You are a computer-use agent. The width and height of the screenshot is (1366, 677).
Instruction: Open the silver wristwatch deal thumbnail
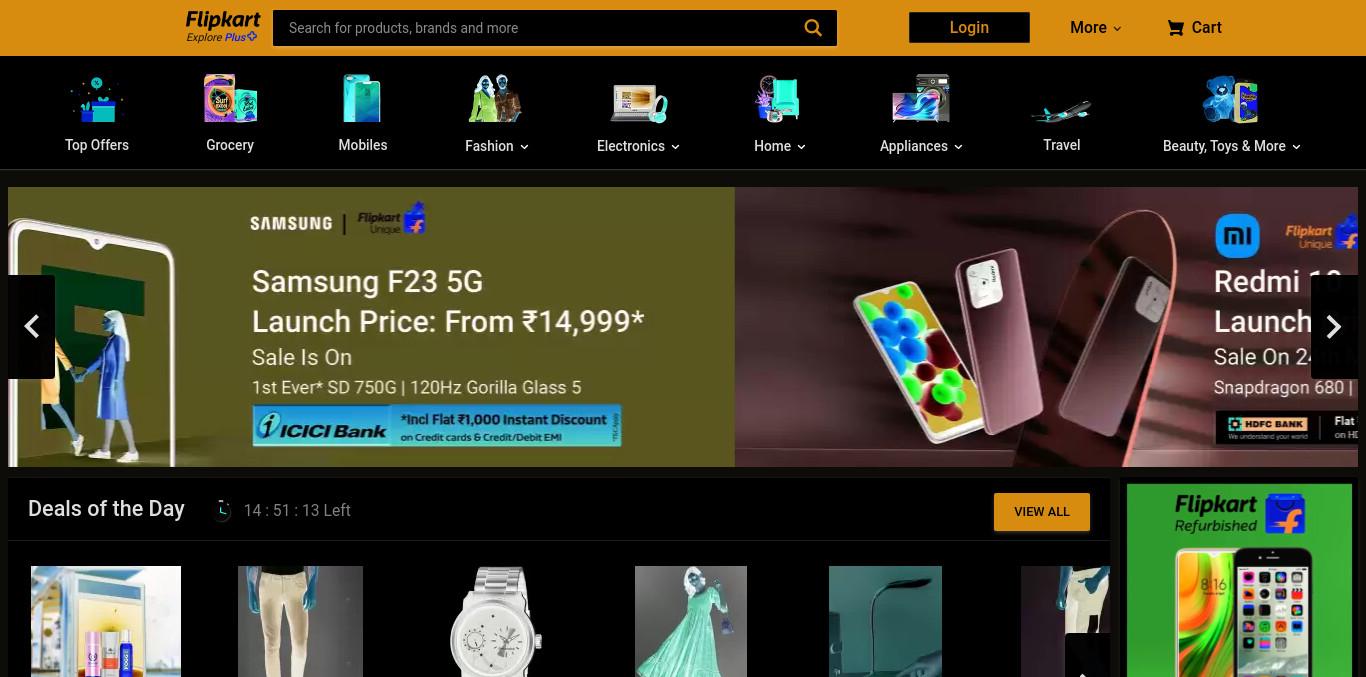497,621
